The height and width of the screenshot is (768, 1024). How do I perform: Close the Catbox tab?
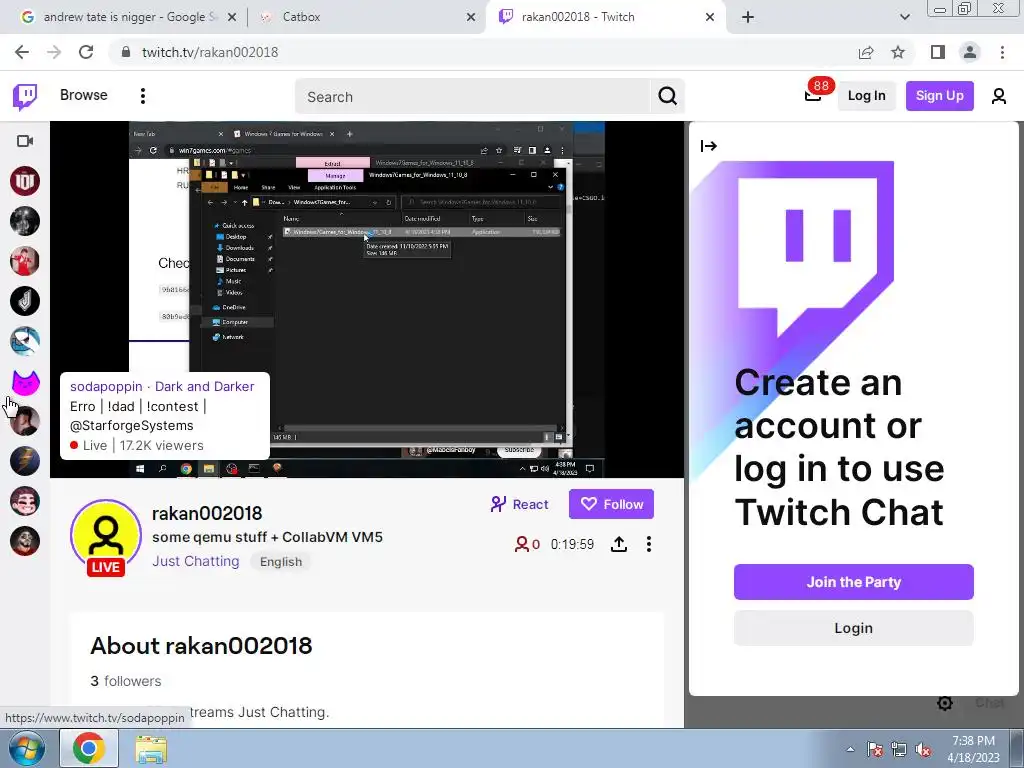tap(471, 17)
